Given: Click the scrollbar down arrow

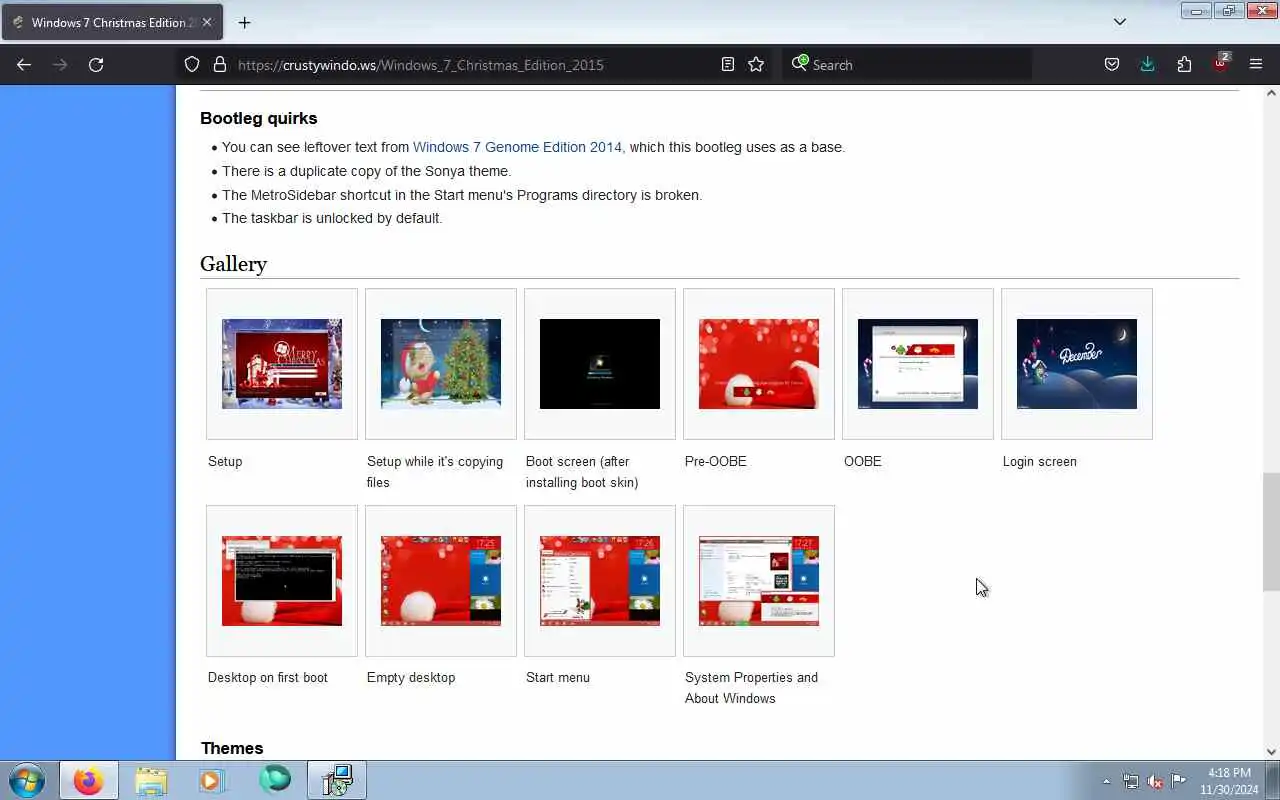Looking at the screenshot, I should pyautogui.click(x=1271, y=752).
